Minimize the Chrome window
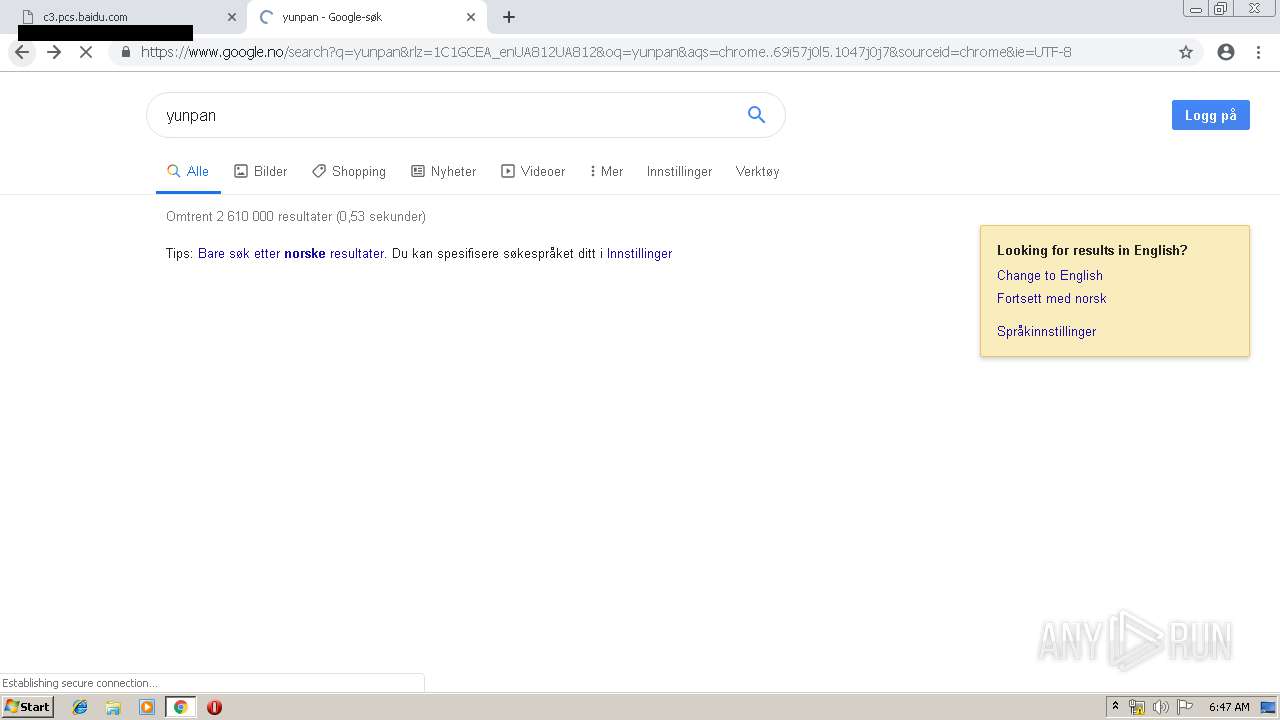Viewport: 1280px width, 720px height. tap(1196, 9)
